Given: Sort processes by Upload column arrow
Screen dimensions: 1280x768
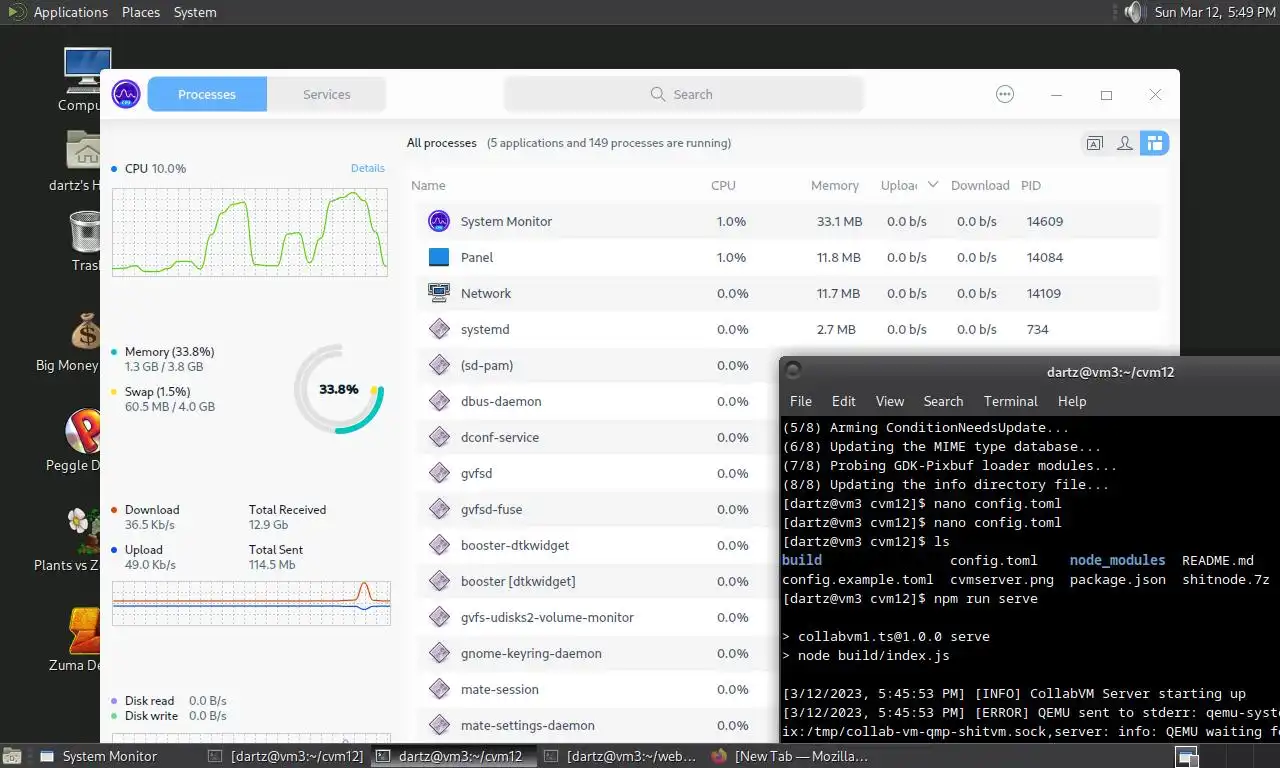Looking at the screenshot, I should (x=933, y=185).
